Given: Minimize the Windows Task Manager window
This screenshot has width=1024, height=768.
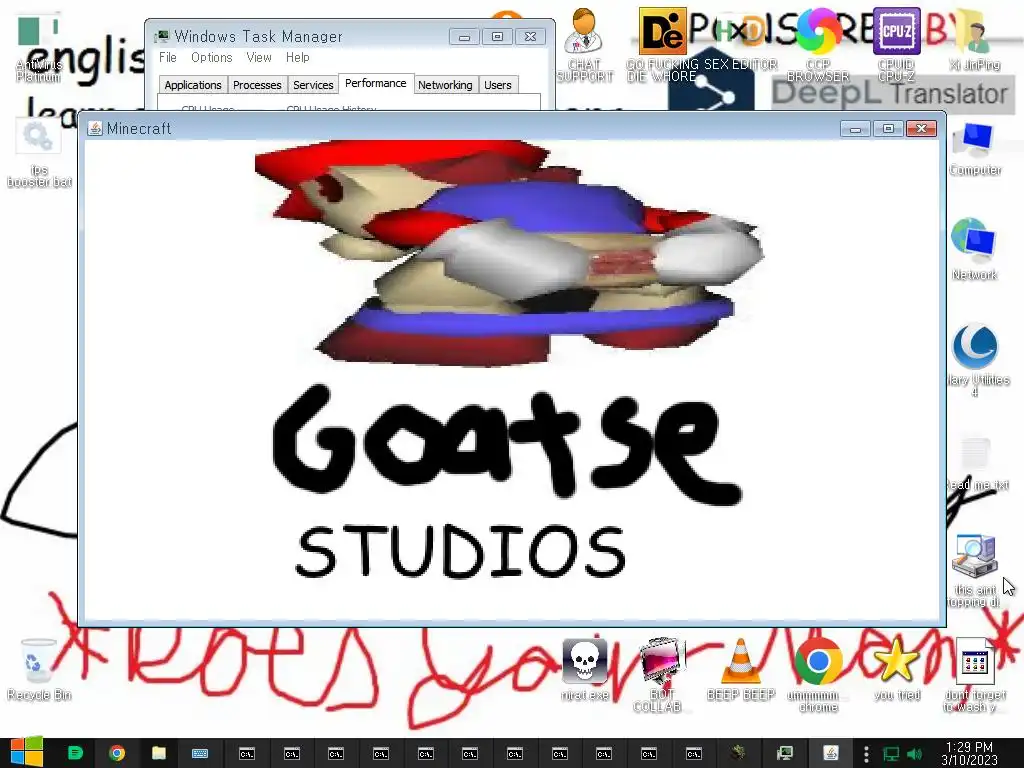Looking at the screenshot, I should click(x=464, y=37).
